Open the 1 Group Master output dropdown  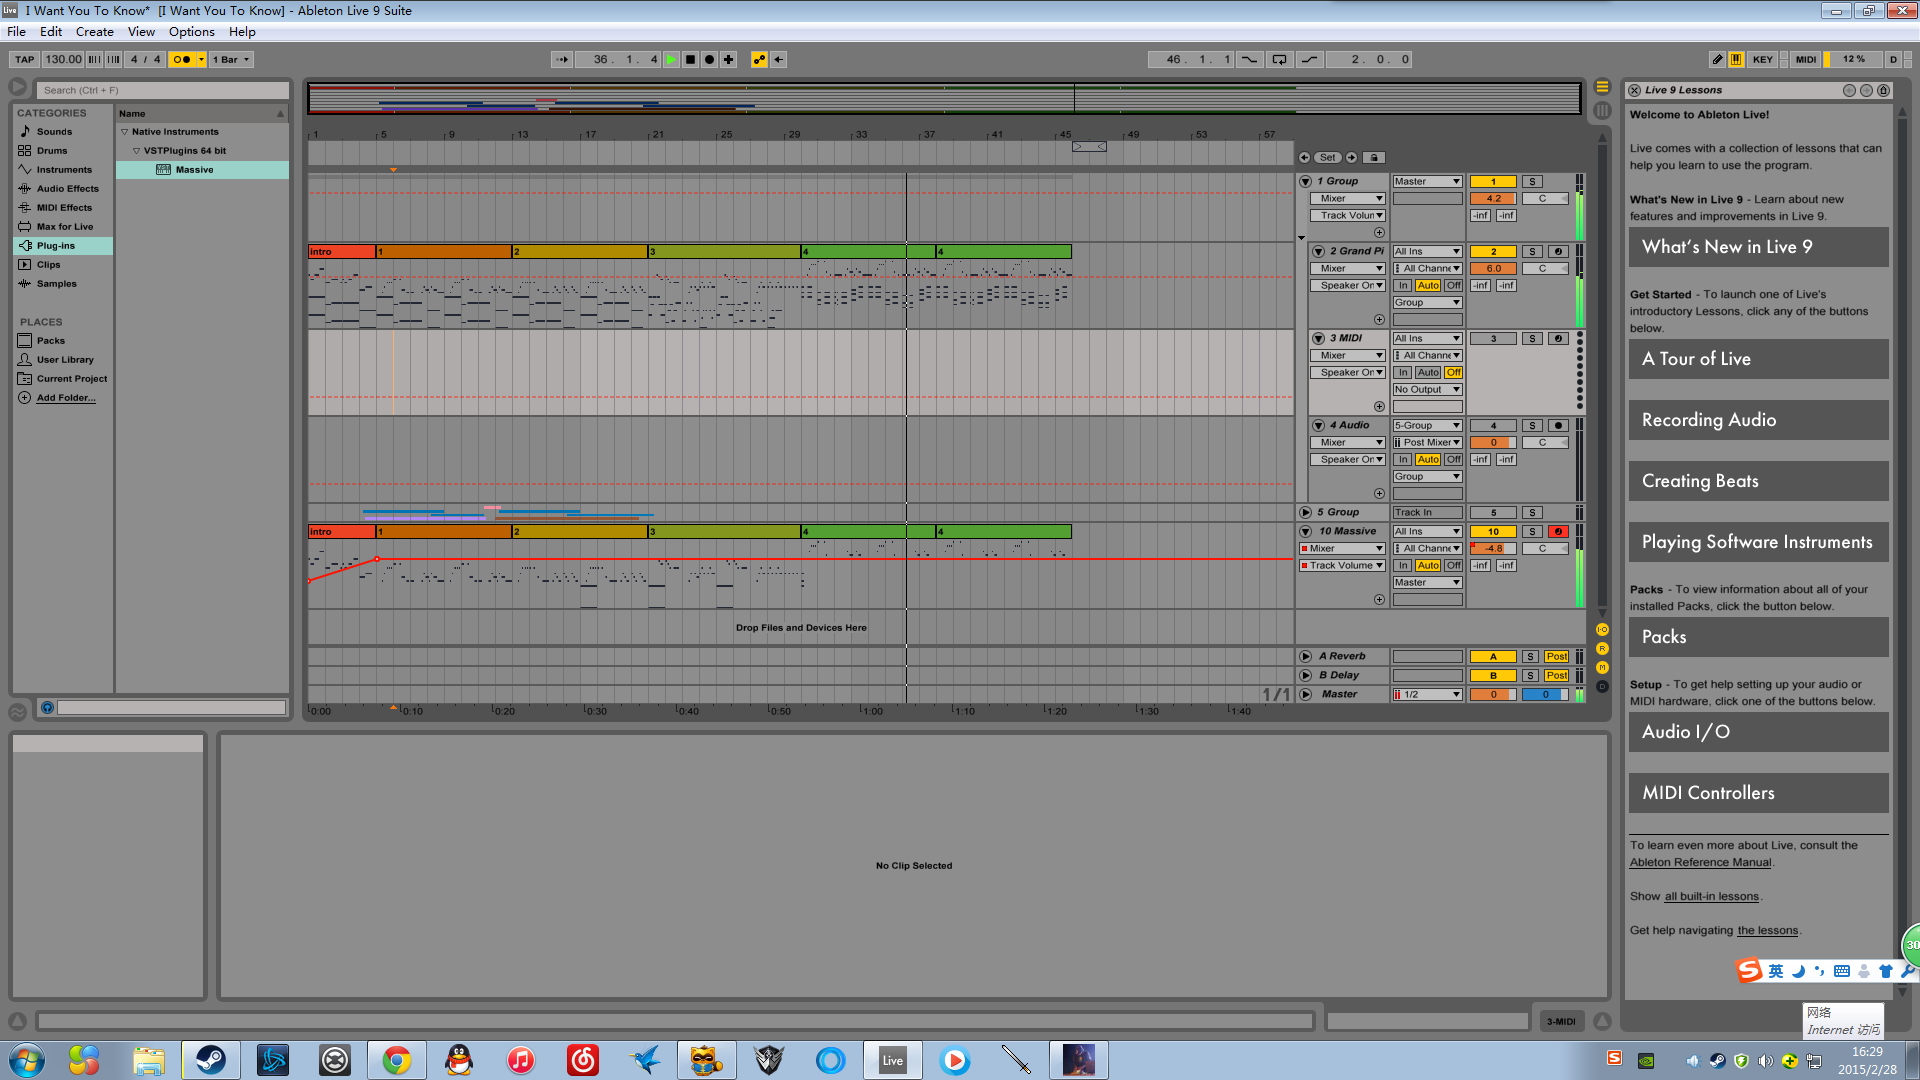pyautogui.click(x=1427, y=181)
